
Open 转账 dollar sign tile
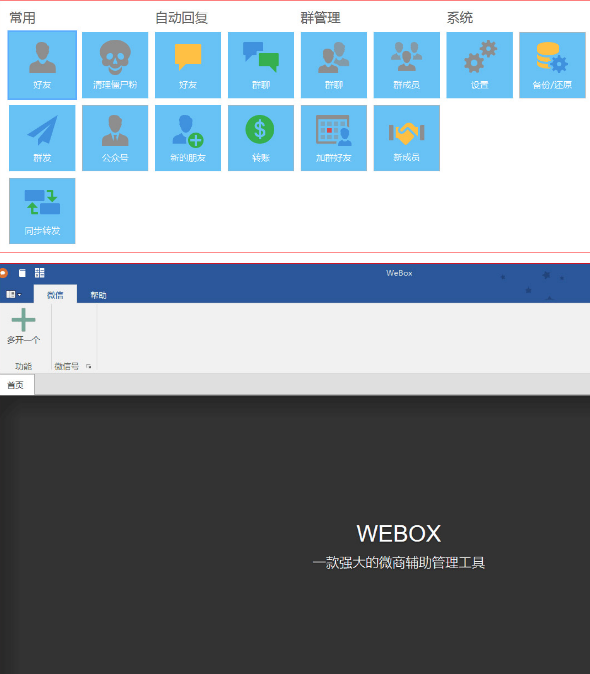tap(261, 138)
